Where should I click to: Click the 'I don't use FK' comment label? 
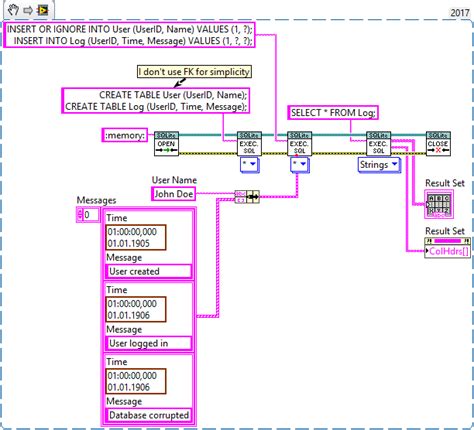point(194,72)
